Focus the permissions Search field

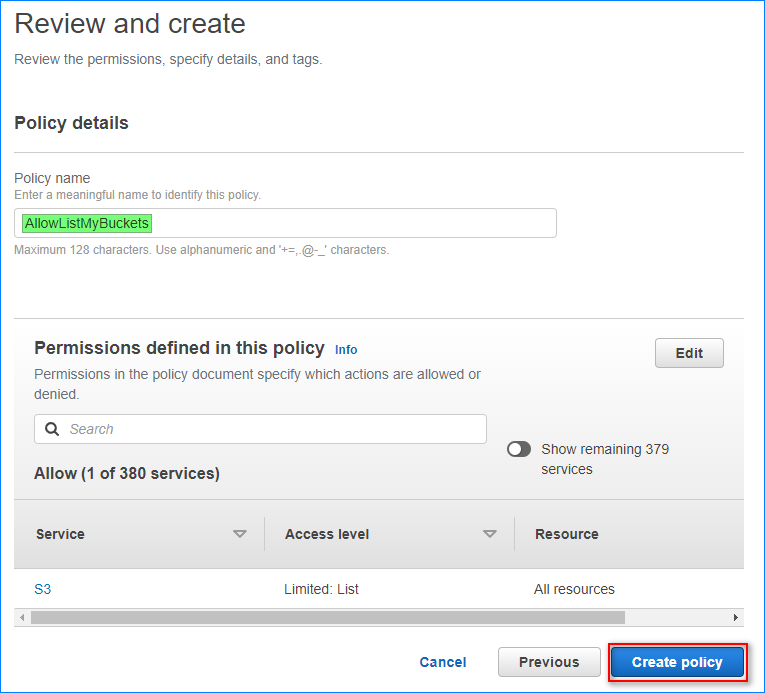(270, 429)
